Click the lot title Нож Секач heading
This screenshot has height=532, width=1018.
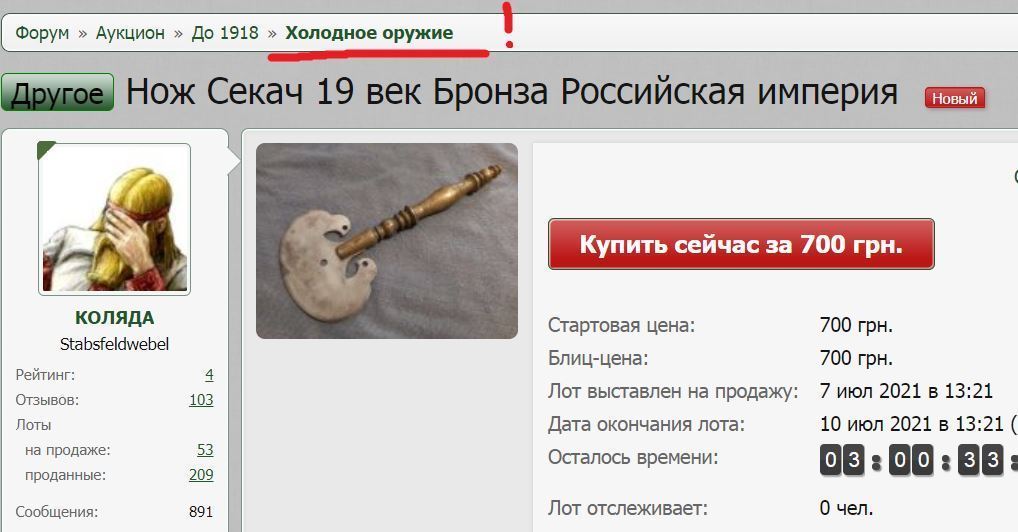[512, 92]
